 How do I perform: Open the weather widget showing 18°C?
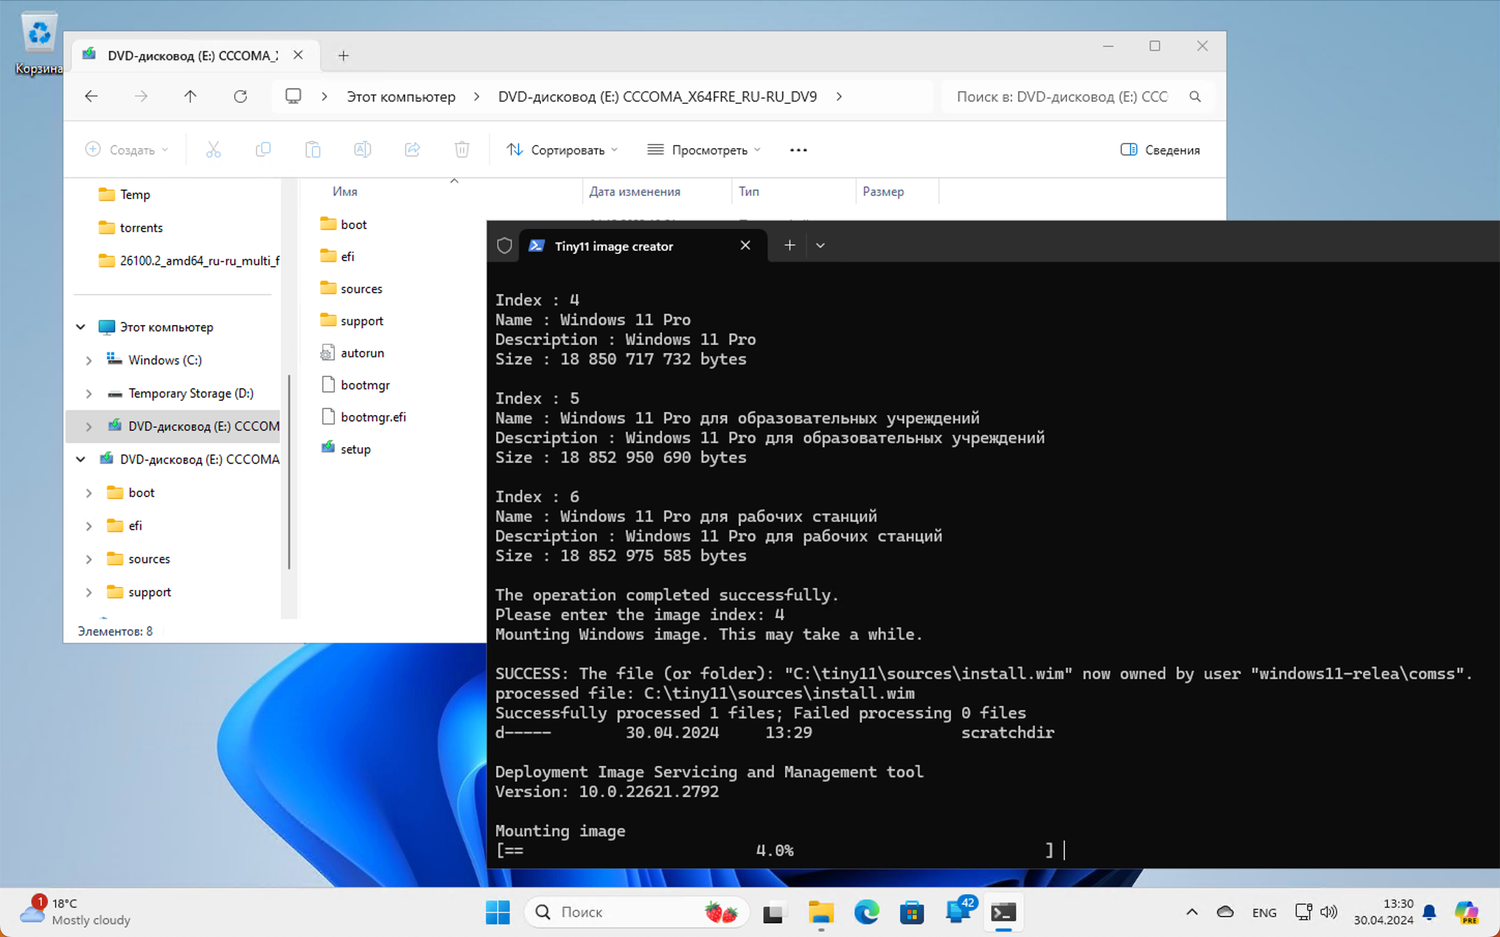tap(75, 911)
